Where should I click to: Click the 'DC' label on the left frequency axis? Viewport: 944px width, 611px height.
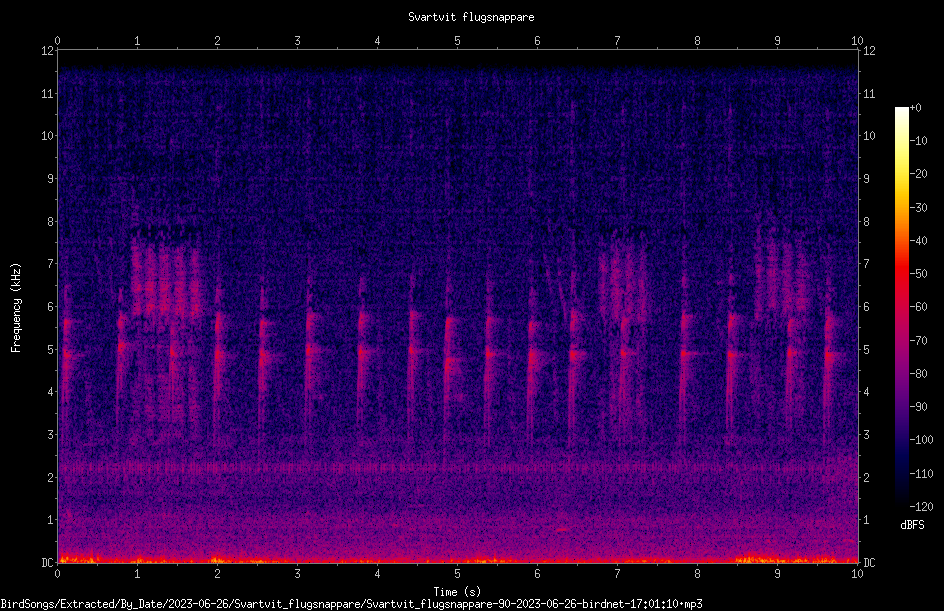(x=48, y=563)
